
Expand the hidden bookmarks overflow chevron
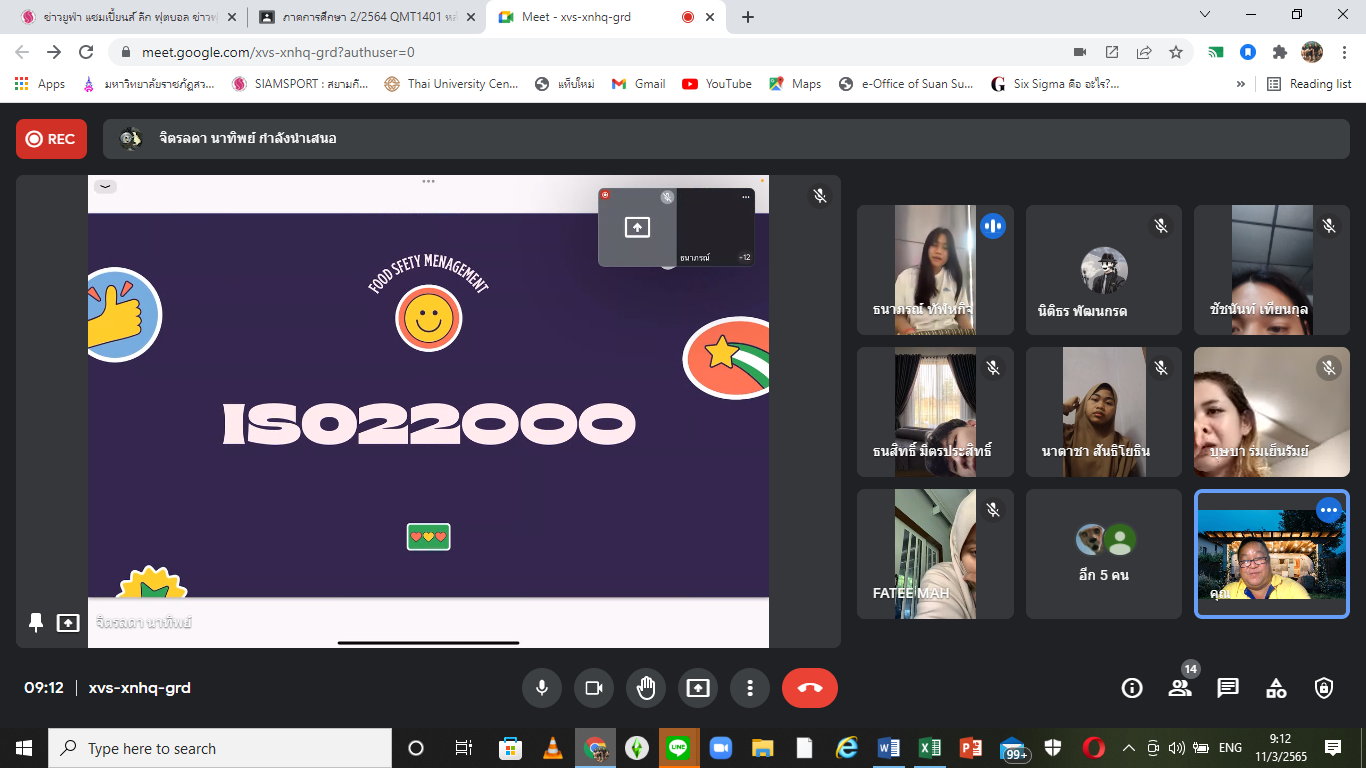(x=1241, y=84)
